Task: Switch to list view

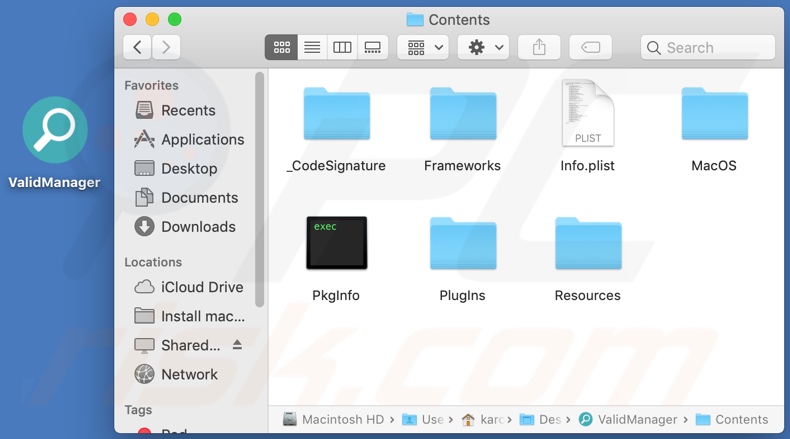Action: coord(312,47)
